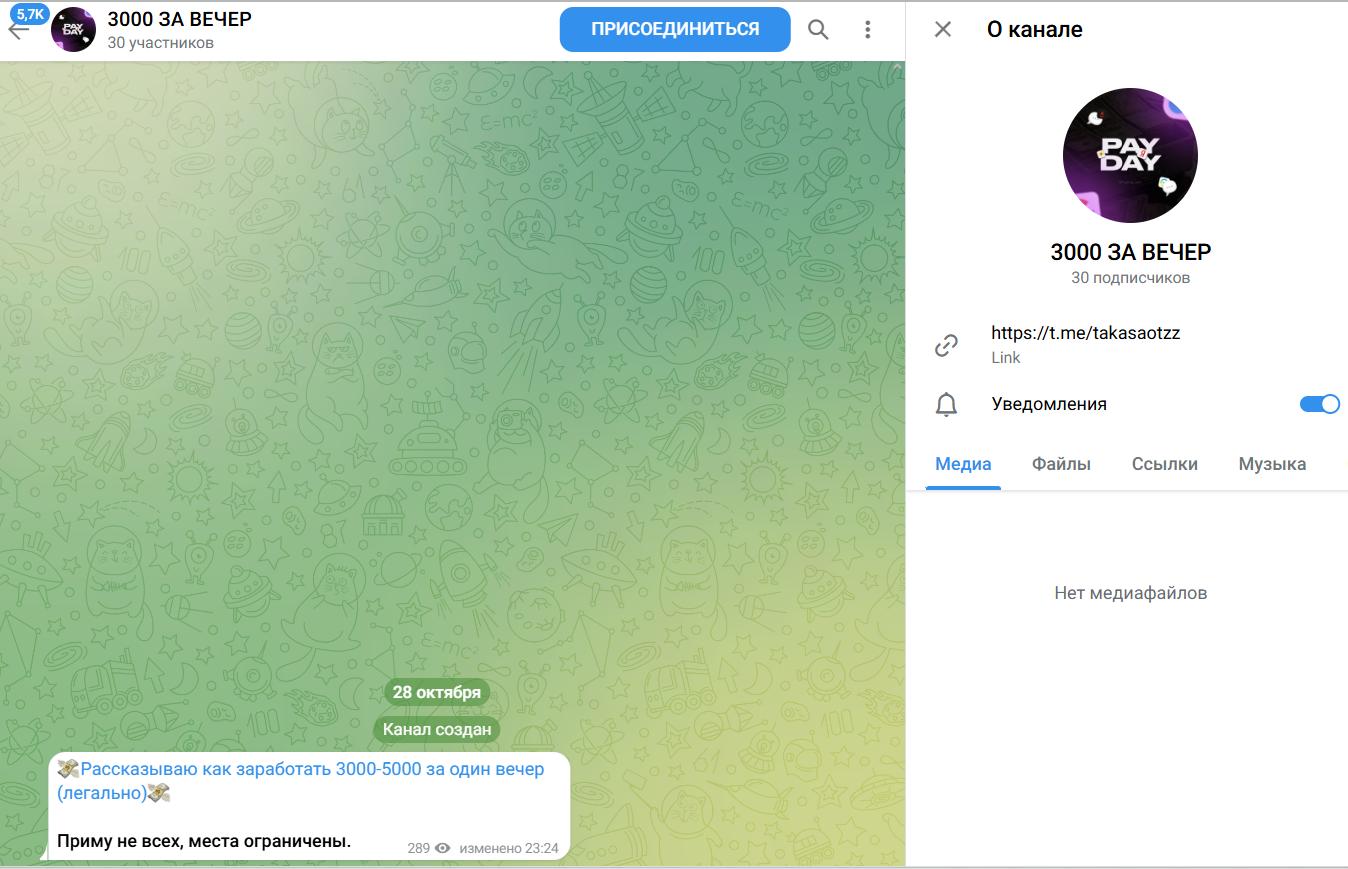Click the 28 октября date badge
The height and width of the screenshot is (869, 1348).
436,692
